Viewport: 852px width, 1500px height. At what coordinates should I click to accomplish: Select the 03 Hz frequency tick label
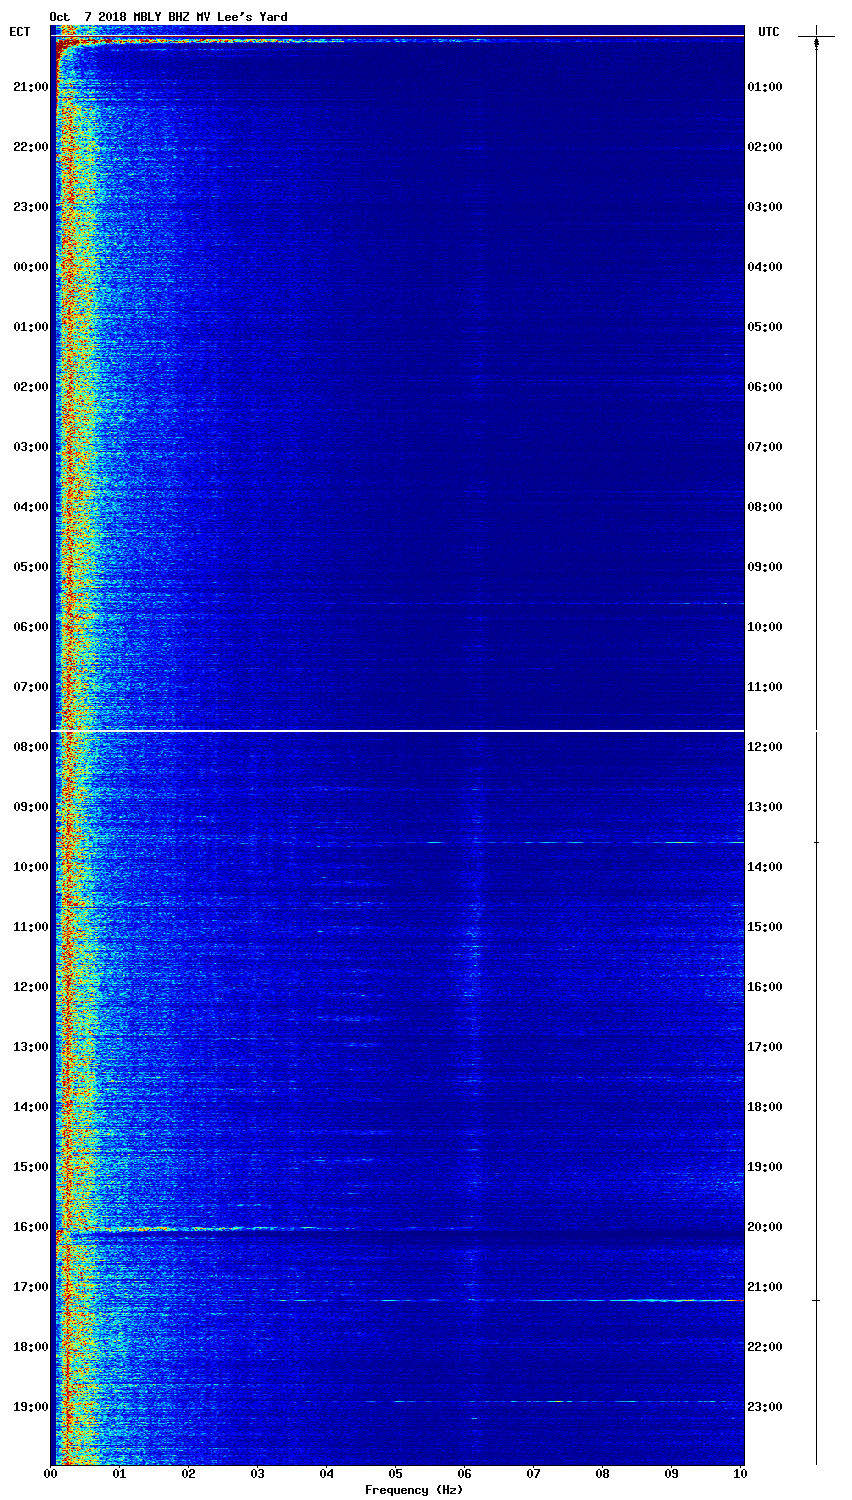pos(258,1474)
